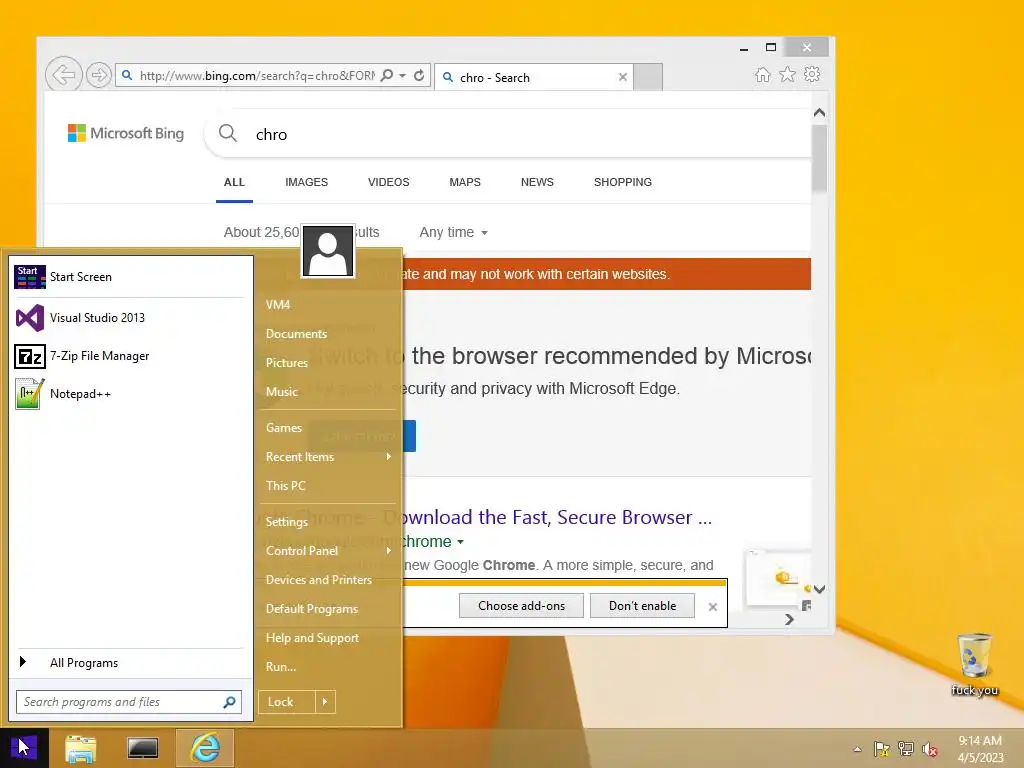Click the 'Don't enable' button

[642, 605]
